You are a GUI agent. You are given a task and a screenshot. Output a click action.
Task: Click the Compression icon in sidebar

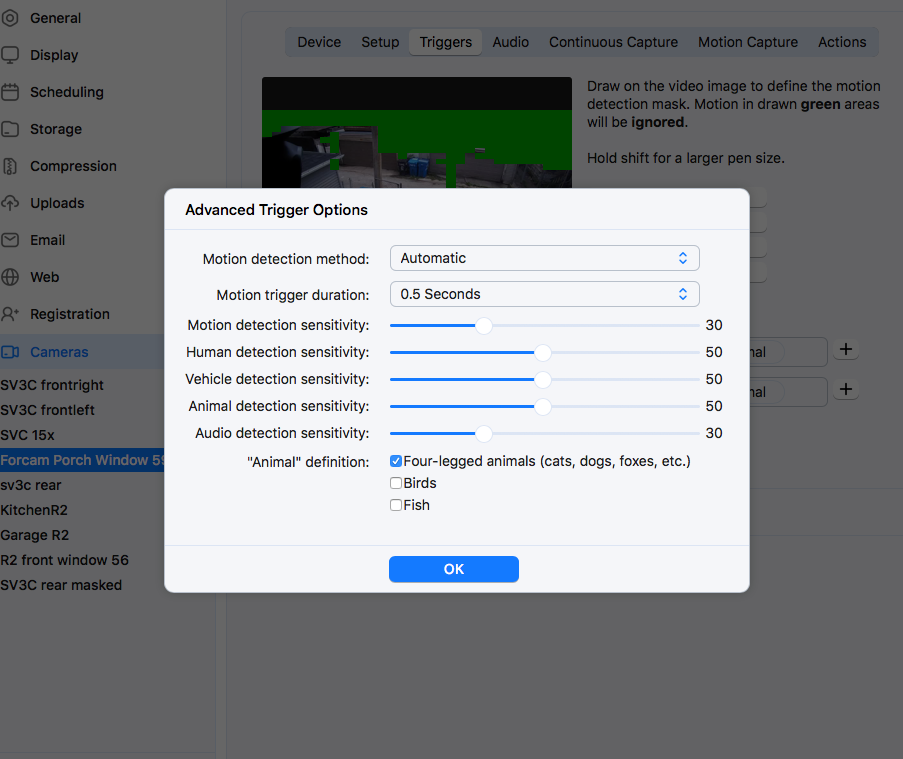[10, 166]
